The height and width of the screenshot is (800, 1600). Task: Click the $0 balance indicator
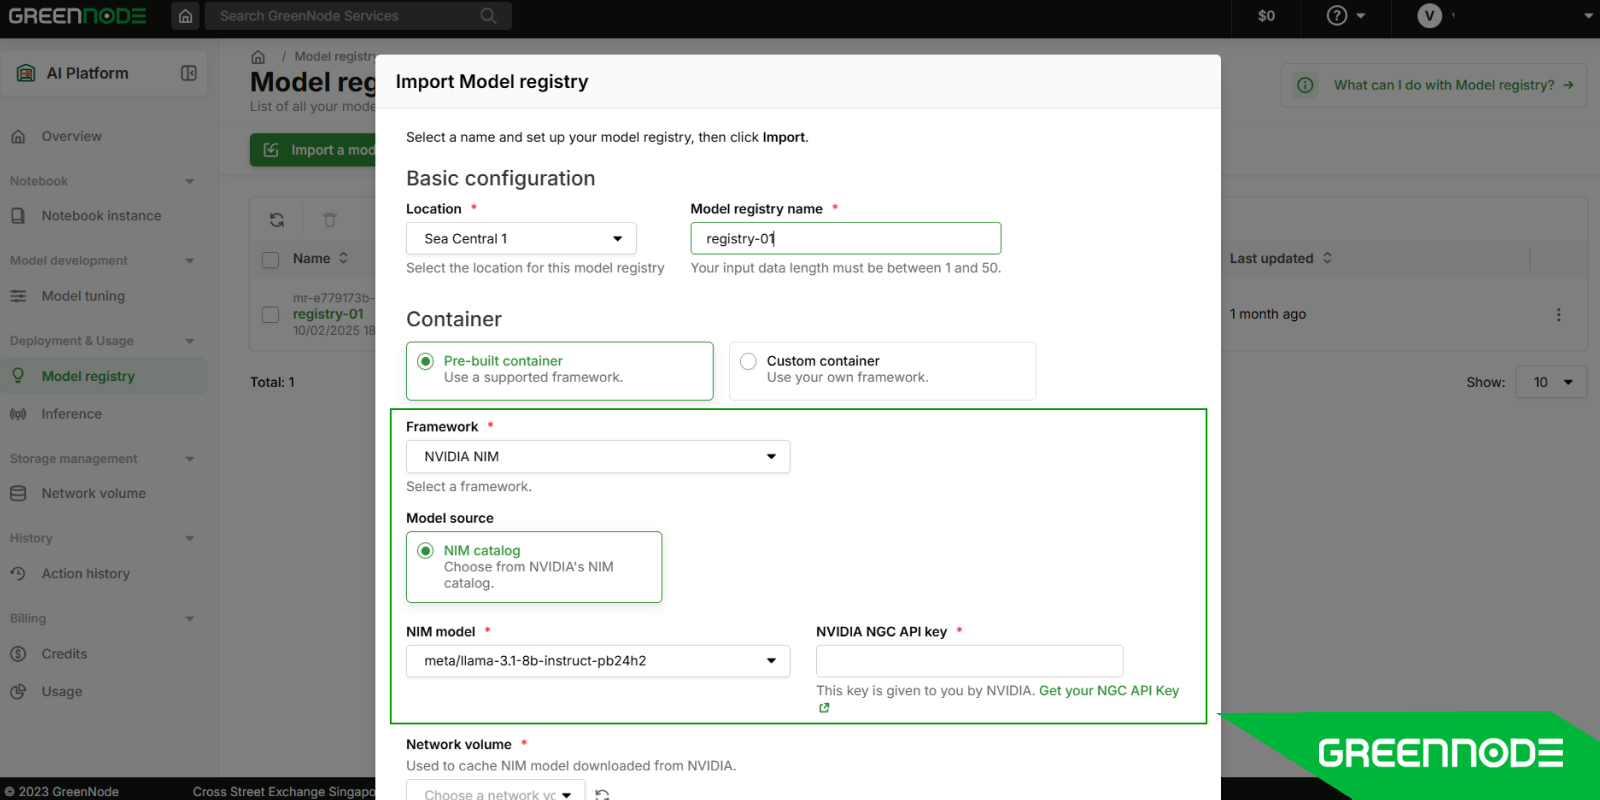point(1266,16)
